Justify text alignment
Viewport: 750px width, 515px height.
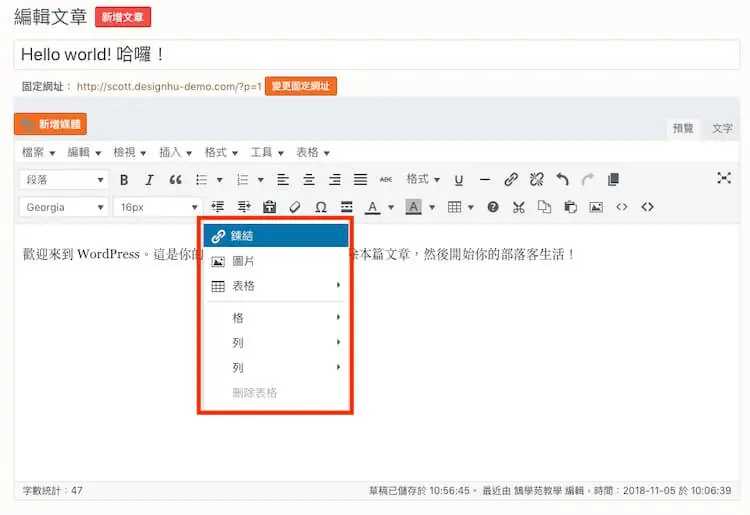[360, 180]
